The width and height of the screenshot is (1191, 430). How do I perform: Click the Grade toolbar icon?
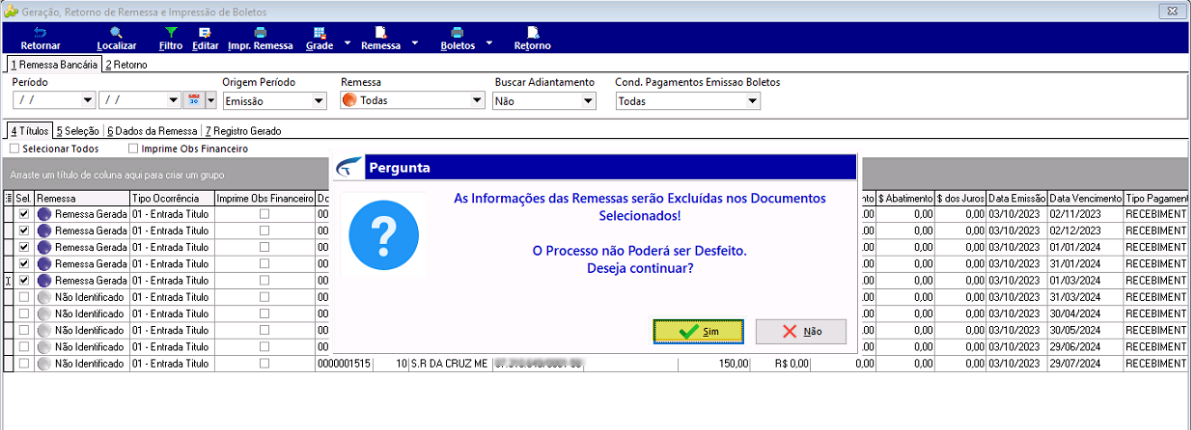[320, 33]
